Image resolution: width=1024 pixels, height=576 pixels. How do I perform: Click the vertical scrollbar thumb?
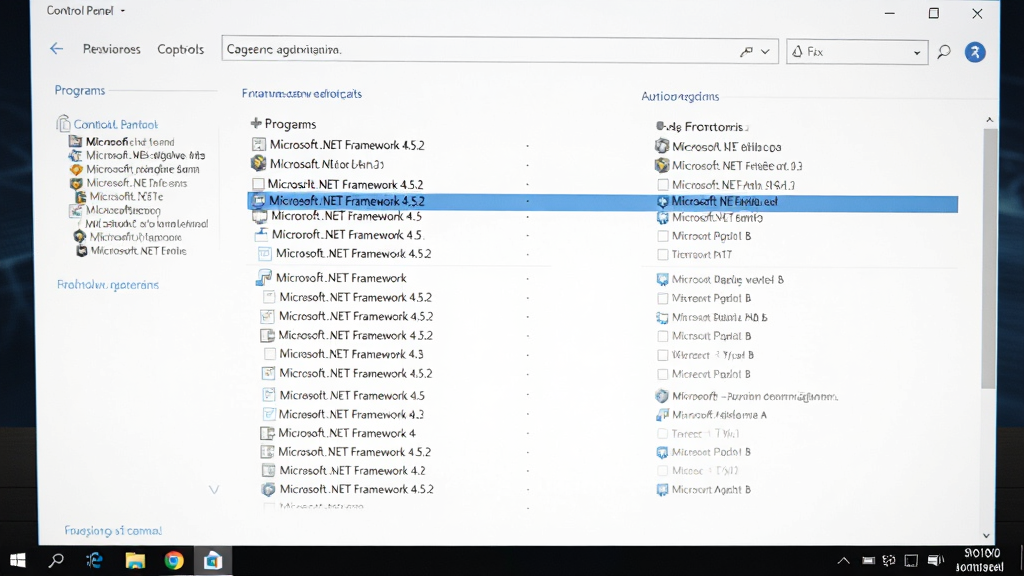pyautogui.click(x=990, y=258)
